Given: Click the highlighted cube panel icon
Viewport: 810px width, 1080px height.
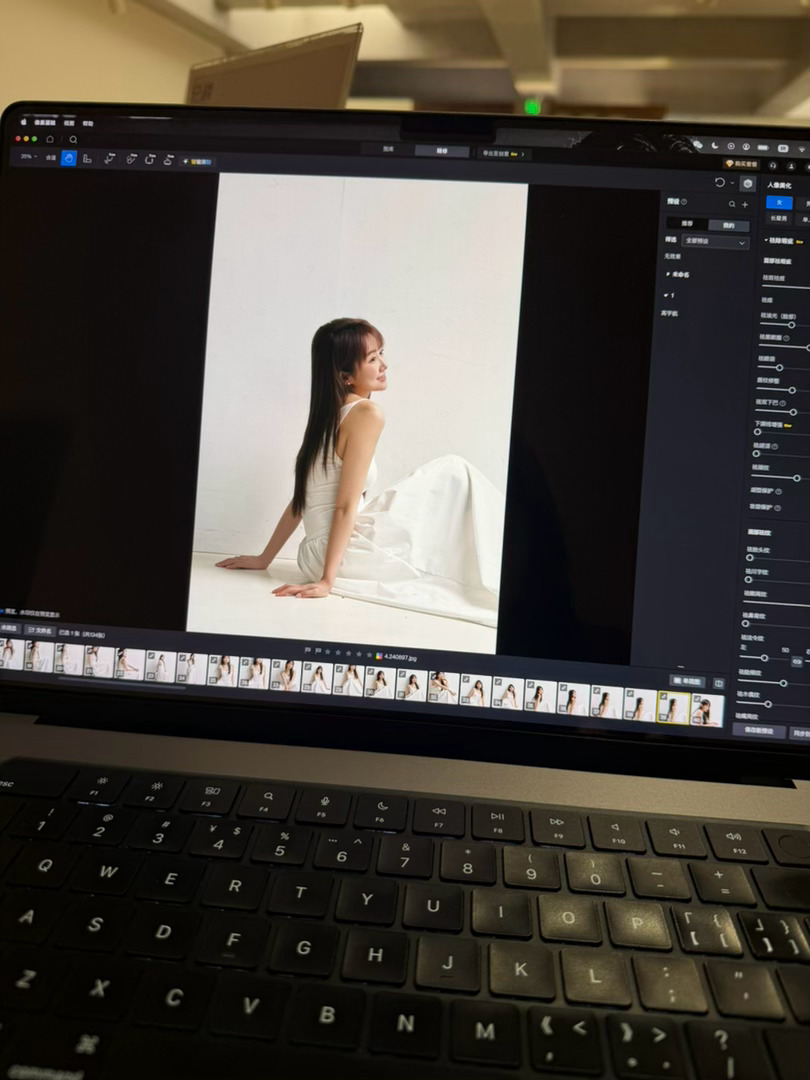Looking at the screenshot, I should click(x=748, y=184).
